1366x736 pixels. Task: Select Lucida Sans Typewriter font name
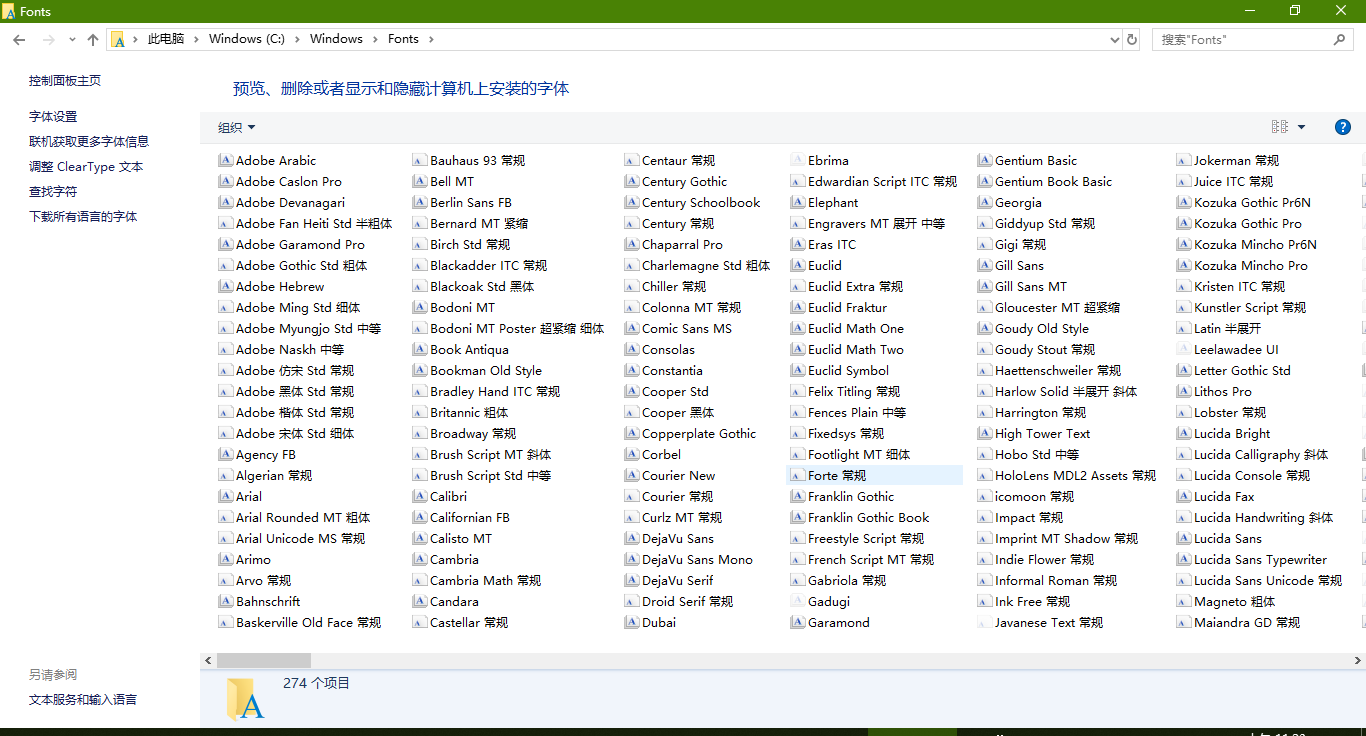(1260, 559)
